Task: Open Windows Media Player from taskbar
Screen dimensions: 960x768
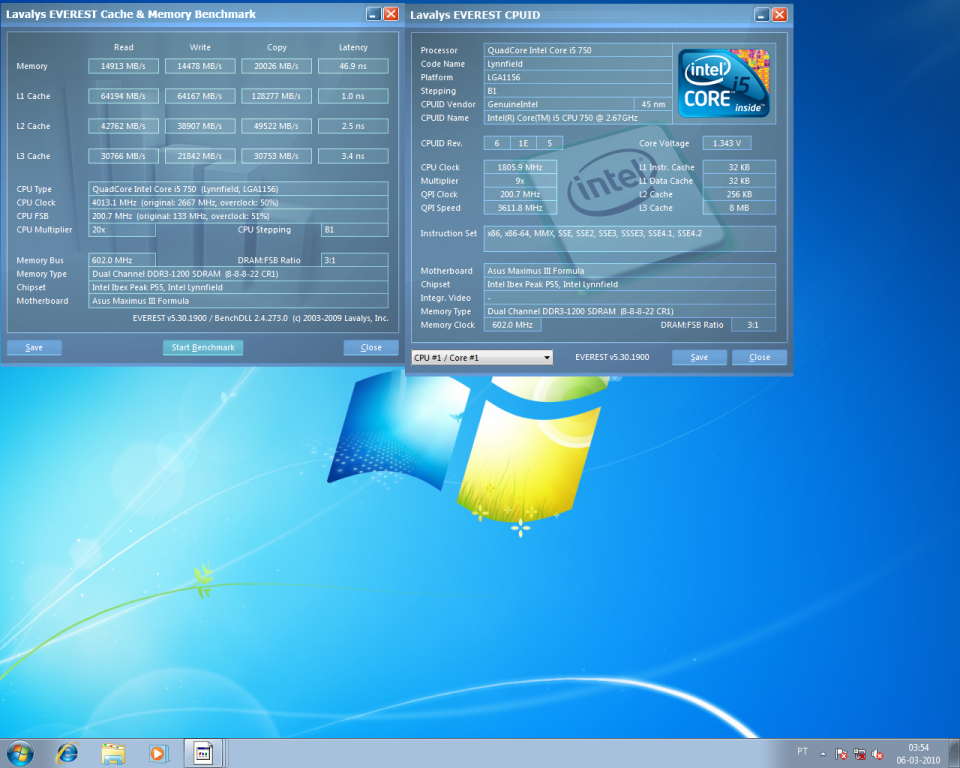Action: coord(157,752)
